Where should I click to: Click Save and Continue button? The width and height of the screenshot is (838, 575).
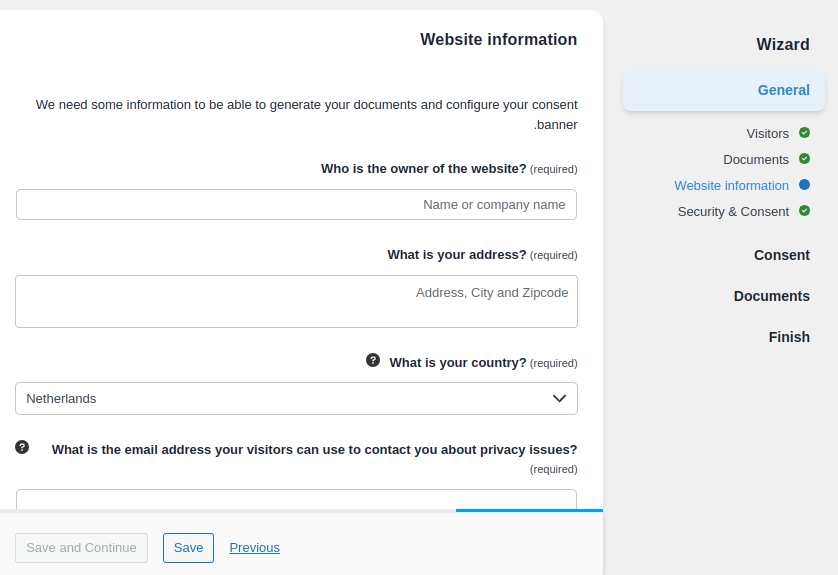(81, 547)
